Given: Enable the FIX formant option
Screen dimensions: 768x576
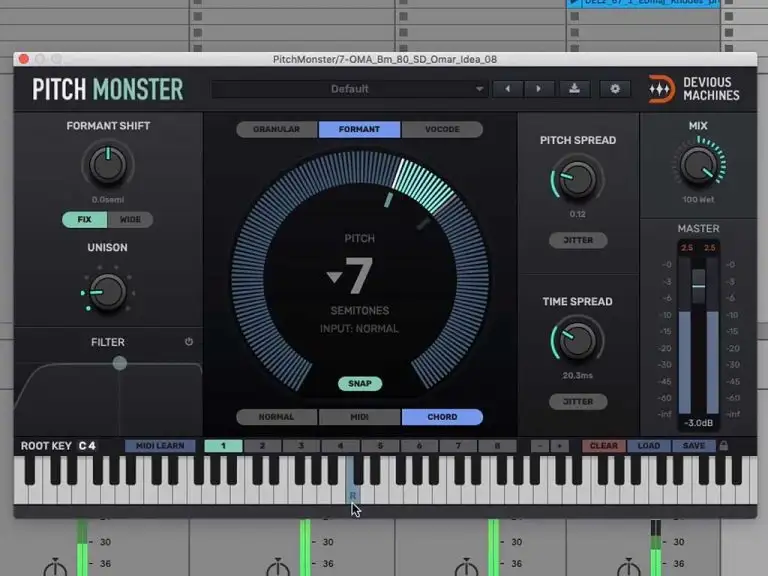Looking at the screenshot, I should pyautogui.click(x=85, y=219).
